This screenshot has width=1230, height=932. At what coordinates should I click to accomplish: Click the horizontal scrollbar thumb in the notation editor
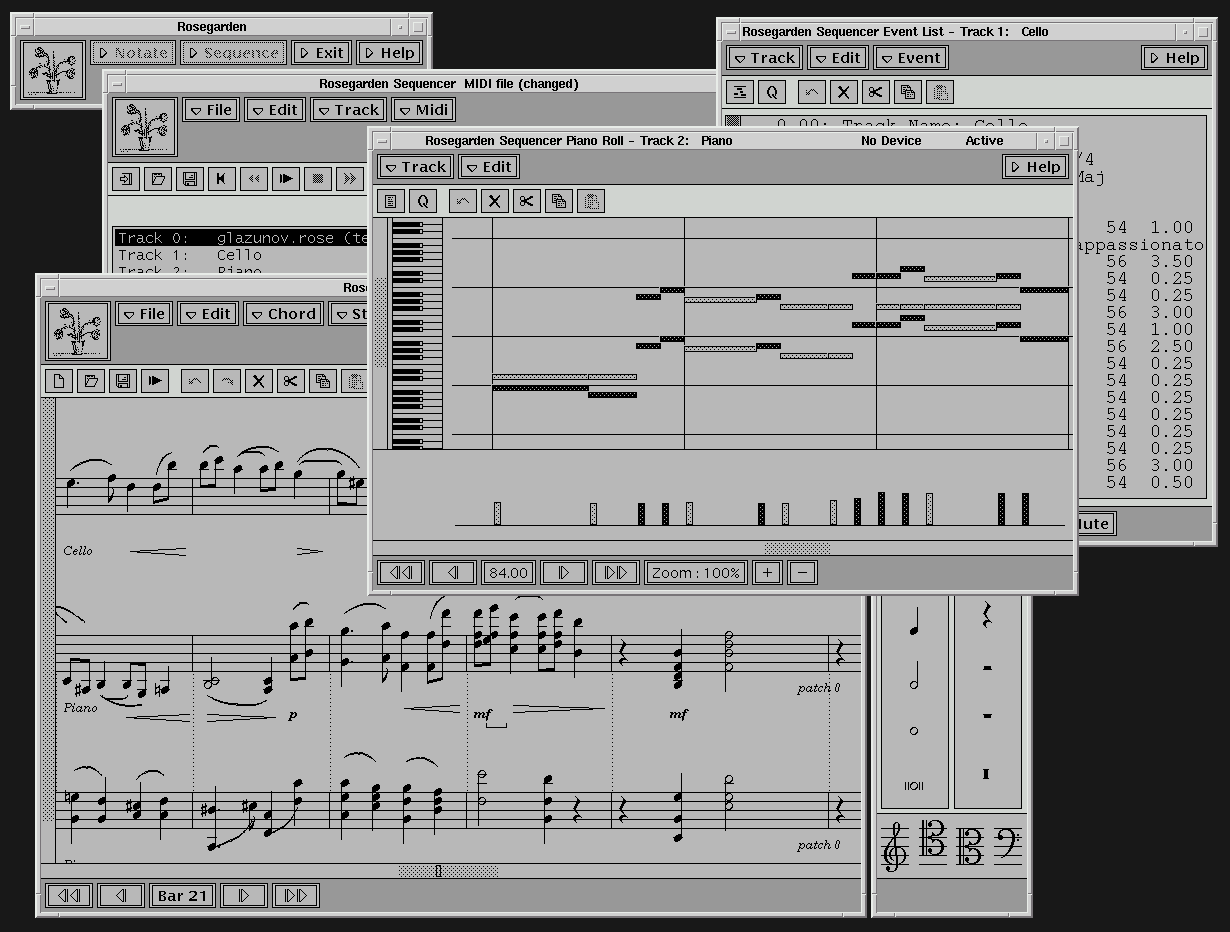coord(448,871)
